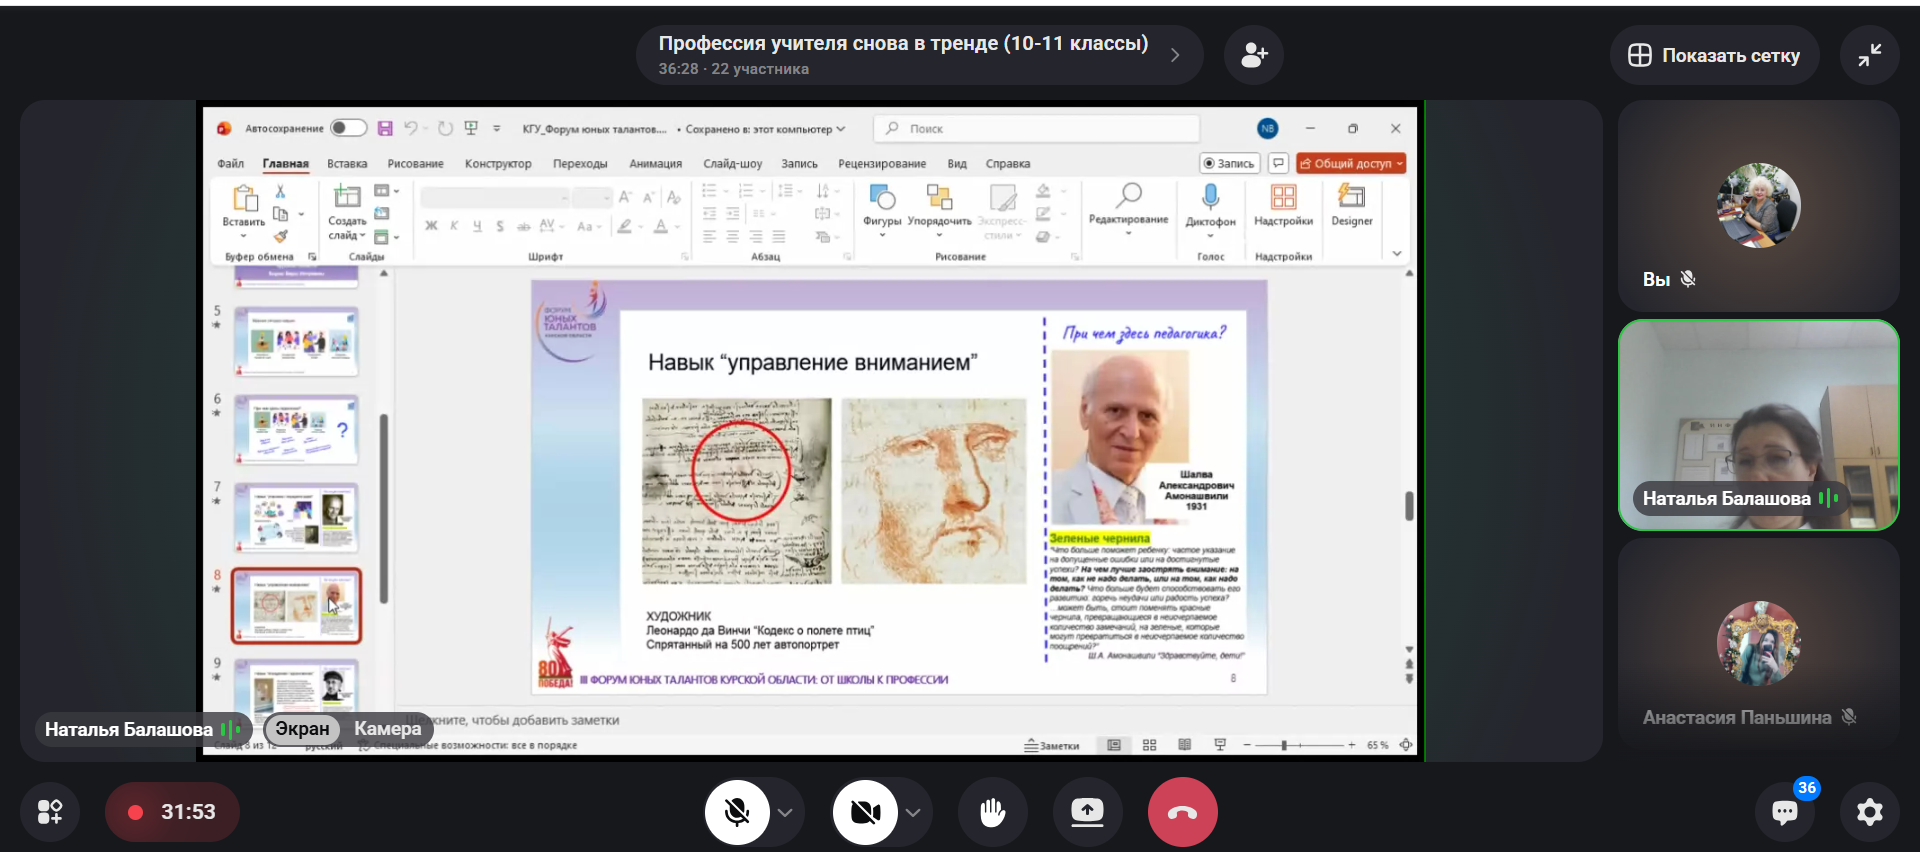Viewport: 1920px width, 852px height.
Task: Start screen sharing with the share icon
Action: [1087, 812]
